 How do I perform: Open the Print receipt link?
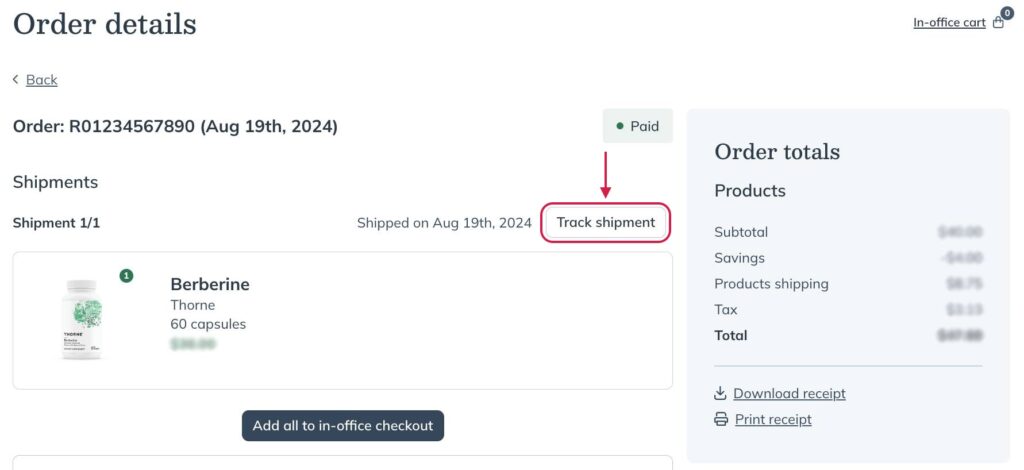tap(773, 419)
